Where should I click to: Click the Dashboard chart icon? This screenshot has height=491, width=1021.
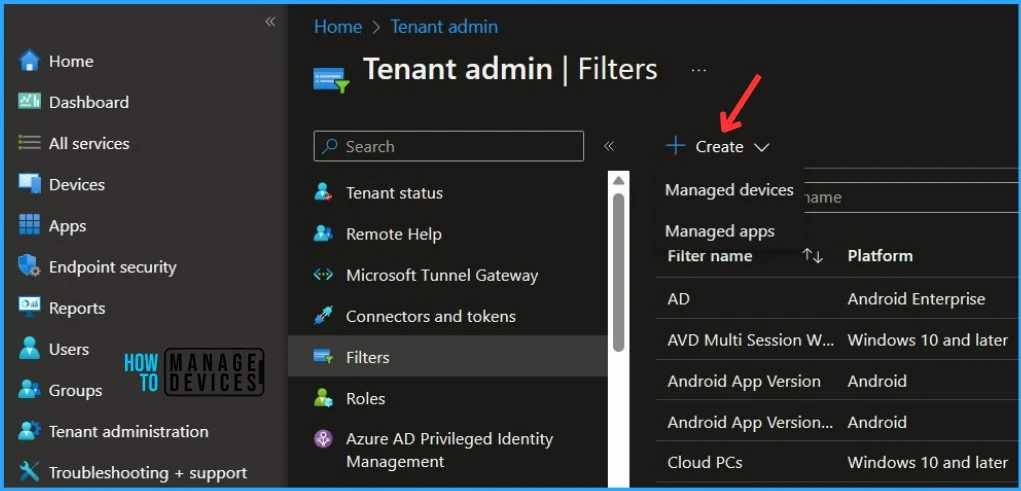29,102
